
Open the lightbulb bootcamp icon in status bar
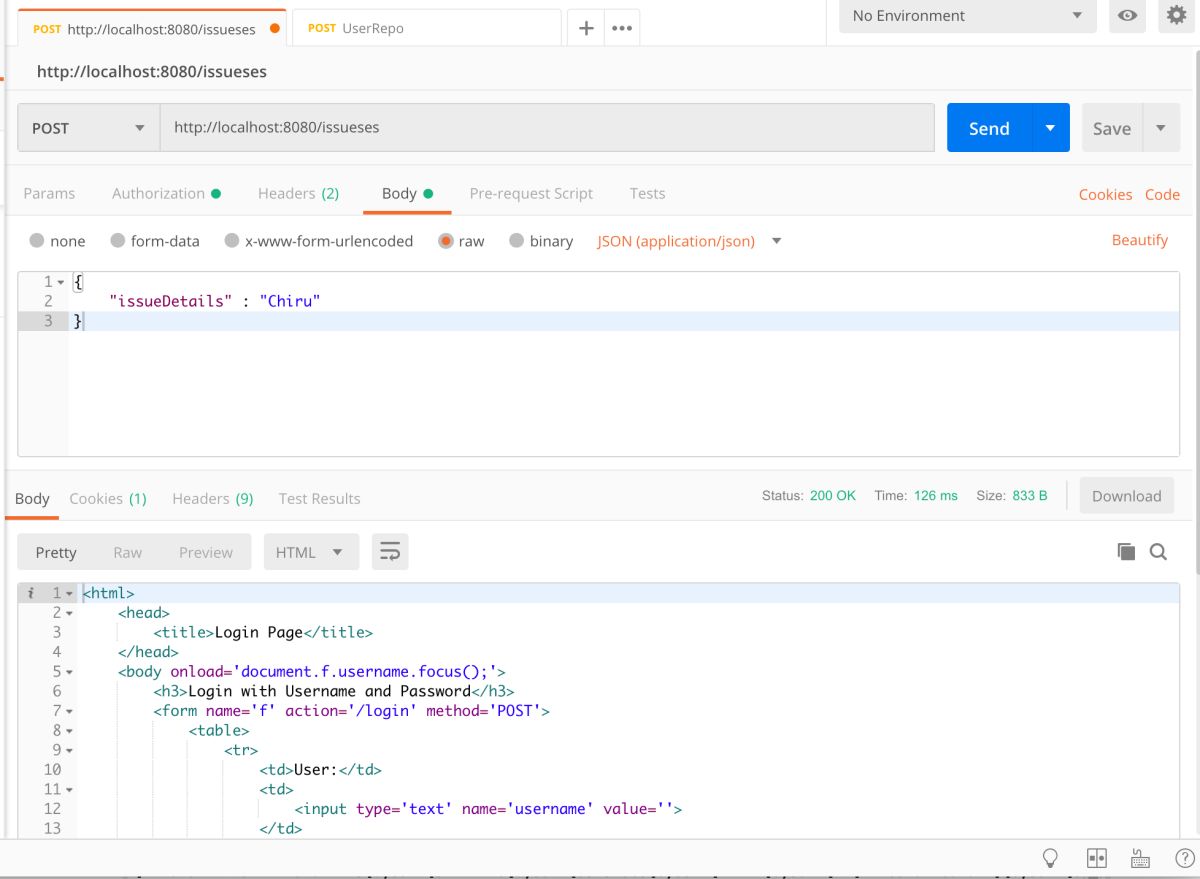coord(1050,858)
